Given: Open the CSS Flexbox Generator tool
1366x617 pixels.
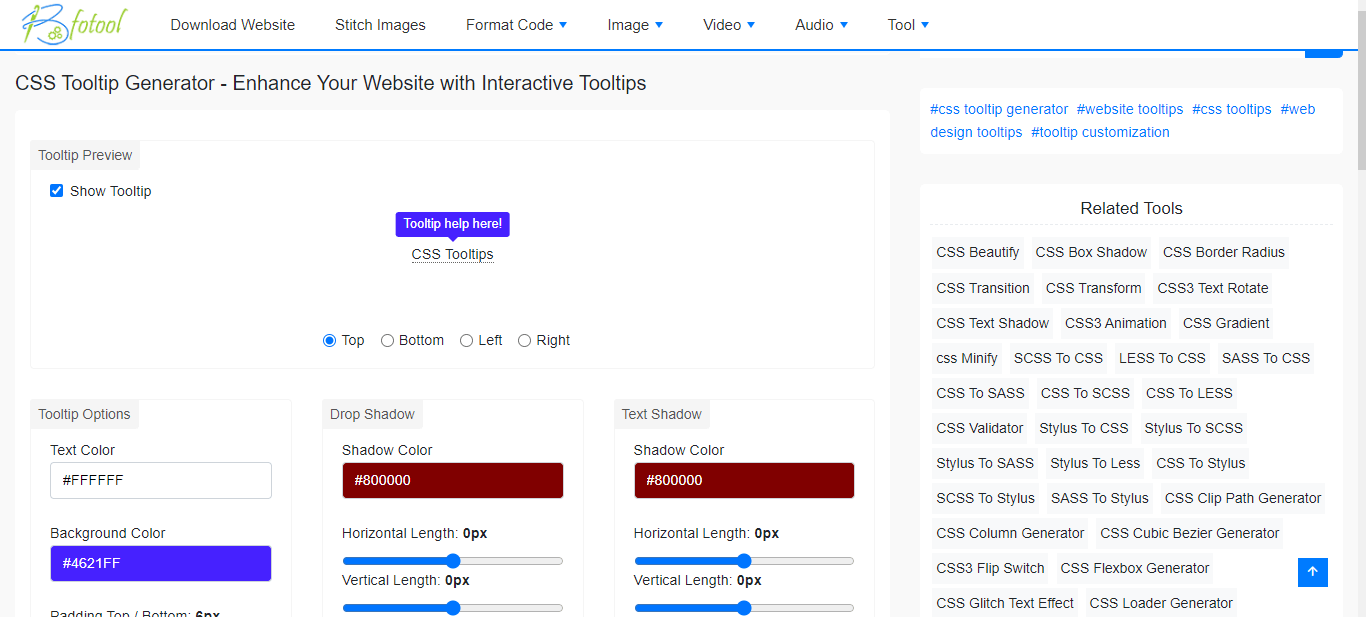Looking at the screenshot, I should (1134, 568).
